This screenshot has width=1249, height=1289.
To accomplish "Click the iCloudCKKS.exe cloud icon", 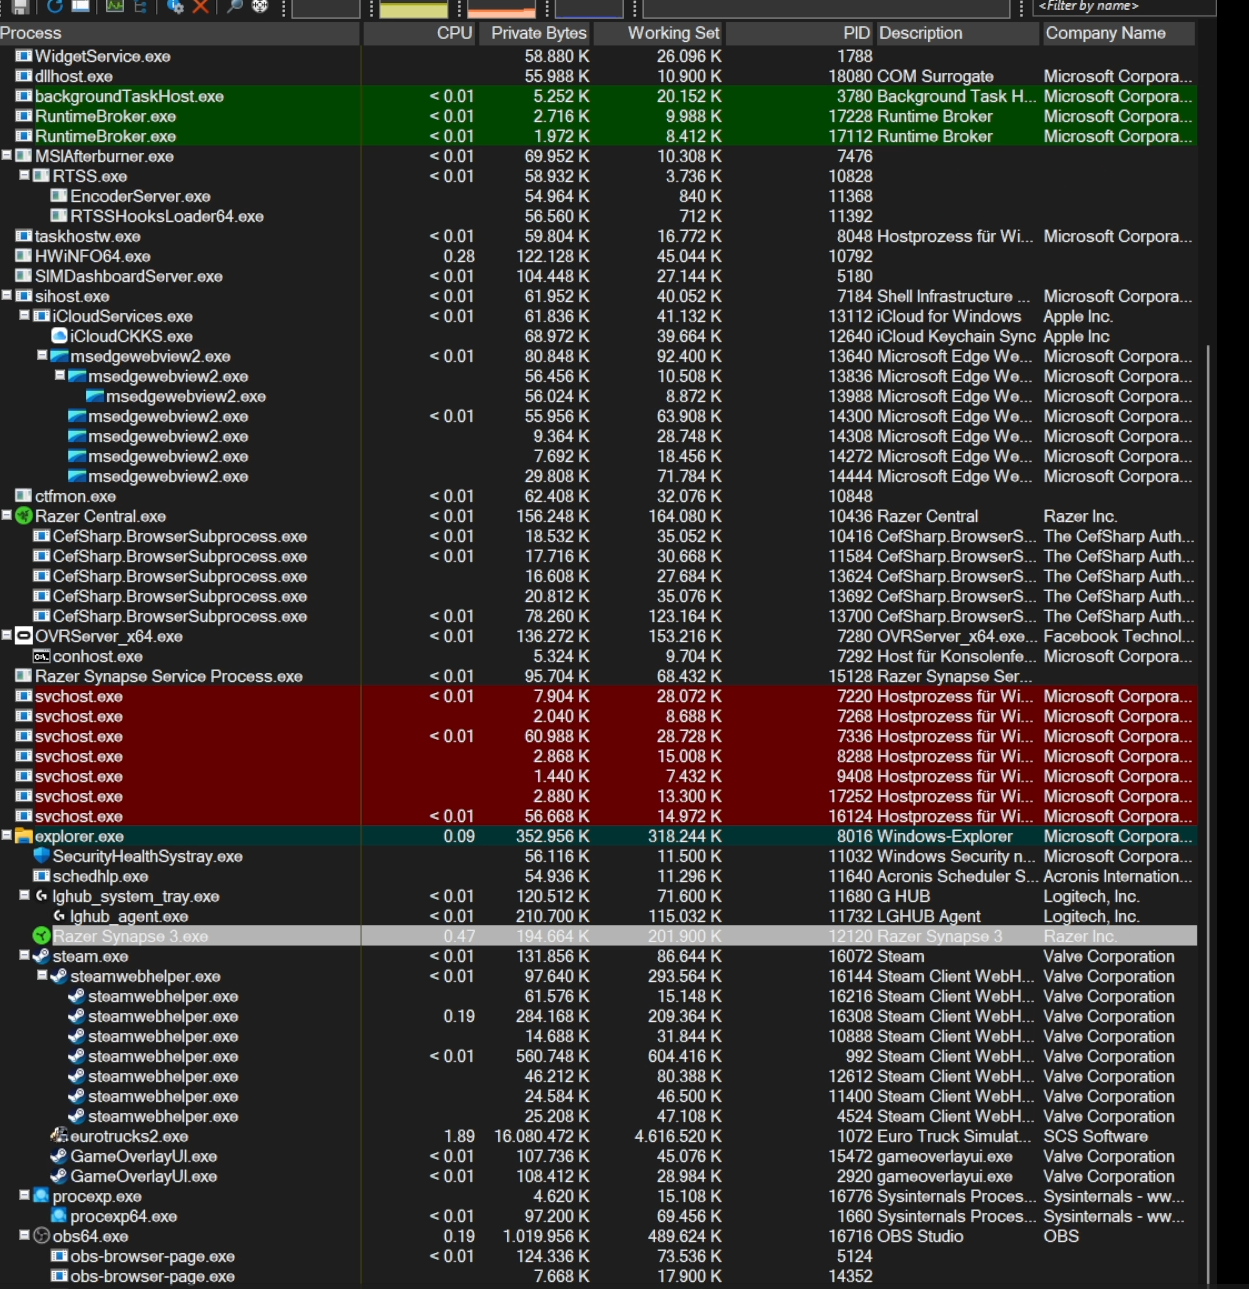I will 59,336.
